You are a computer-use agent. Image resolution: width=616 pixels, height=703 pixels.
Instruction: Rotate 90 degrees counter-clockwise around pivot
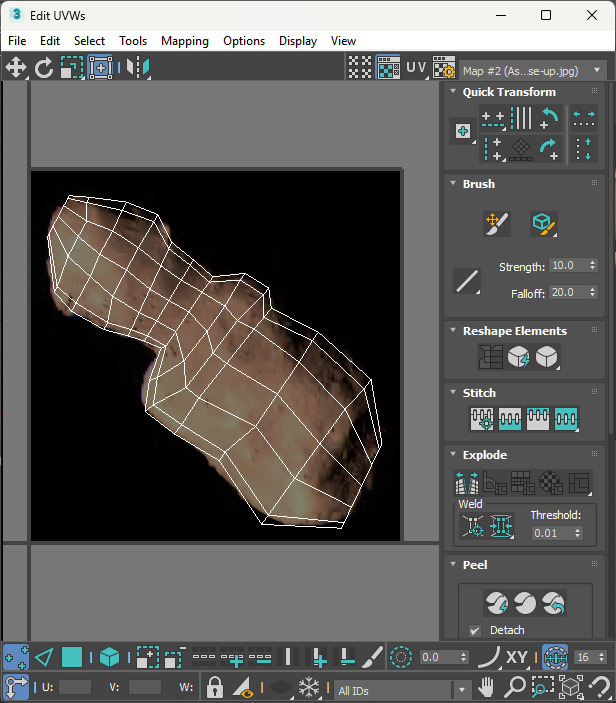[x=549, y=119]
